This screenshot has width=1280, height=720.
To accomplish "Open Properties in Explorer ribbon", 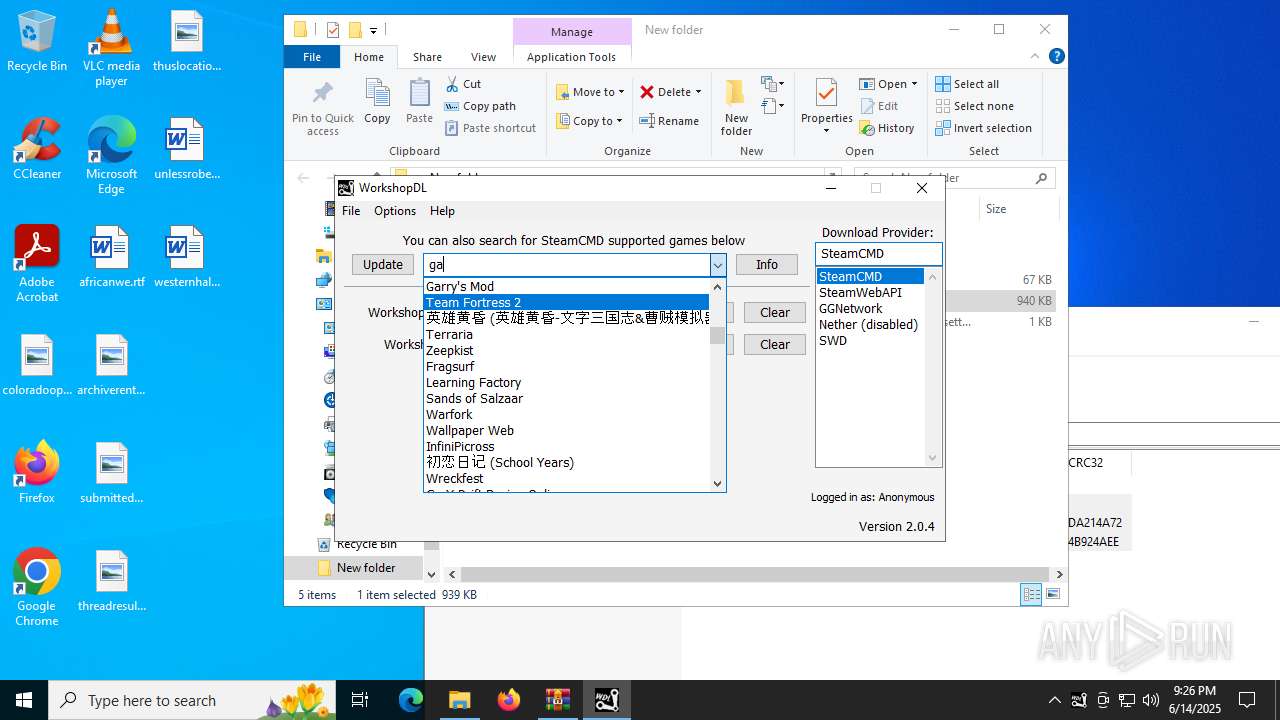I will pyautogui.click(x=826, y=106).
